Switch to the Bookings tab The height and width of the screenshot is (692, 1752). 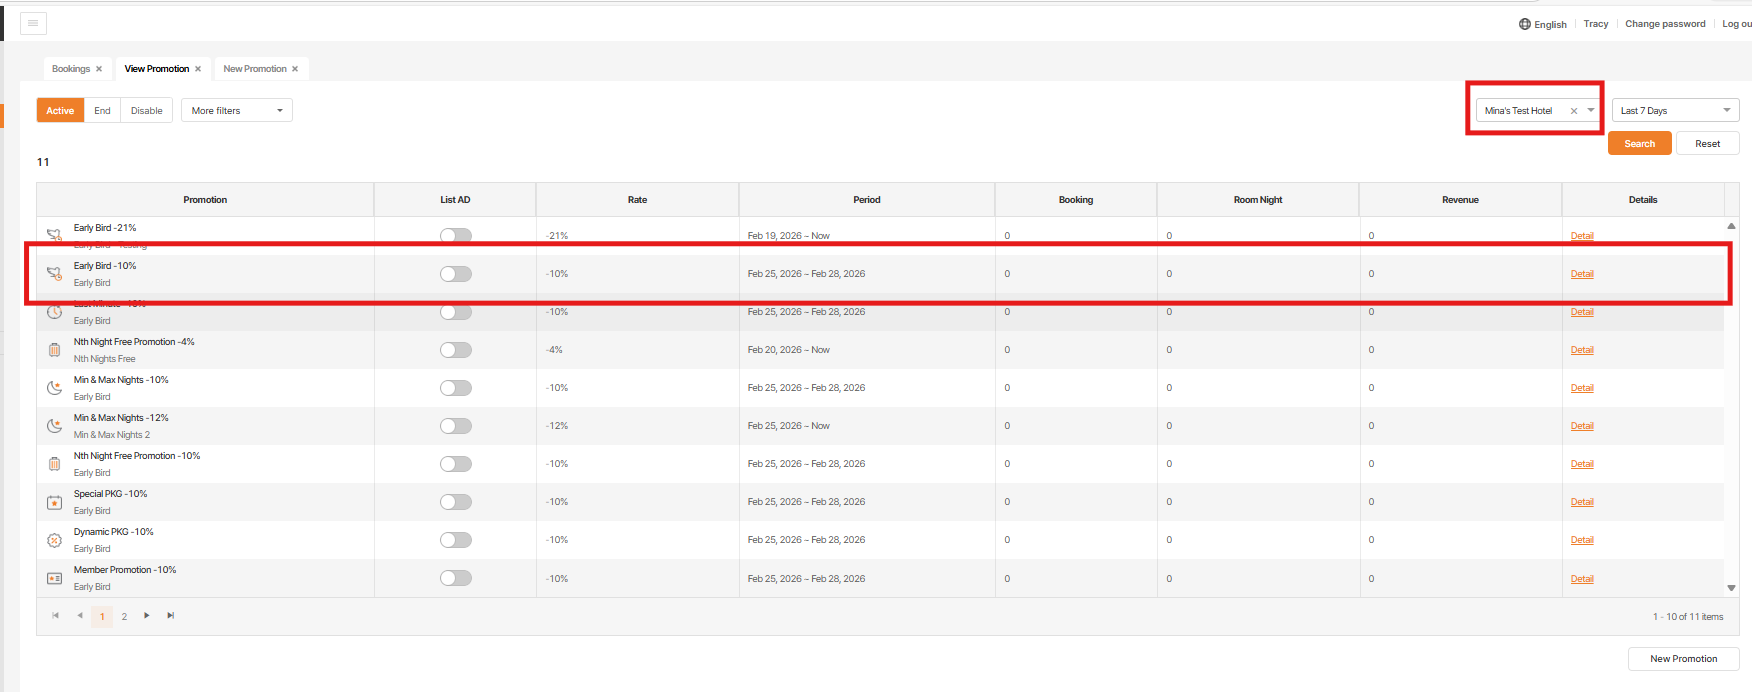[x=71, y=69]
